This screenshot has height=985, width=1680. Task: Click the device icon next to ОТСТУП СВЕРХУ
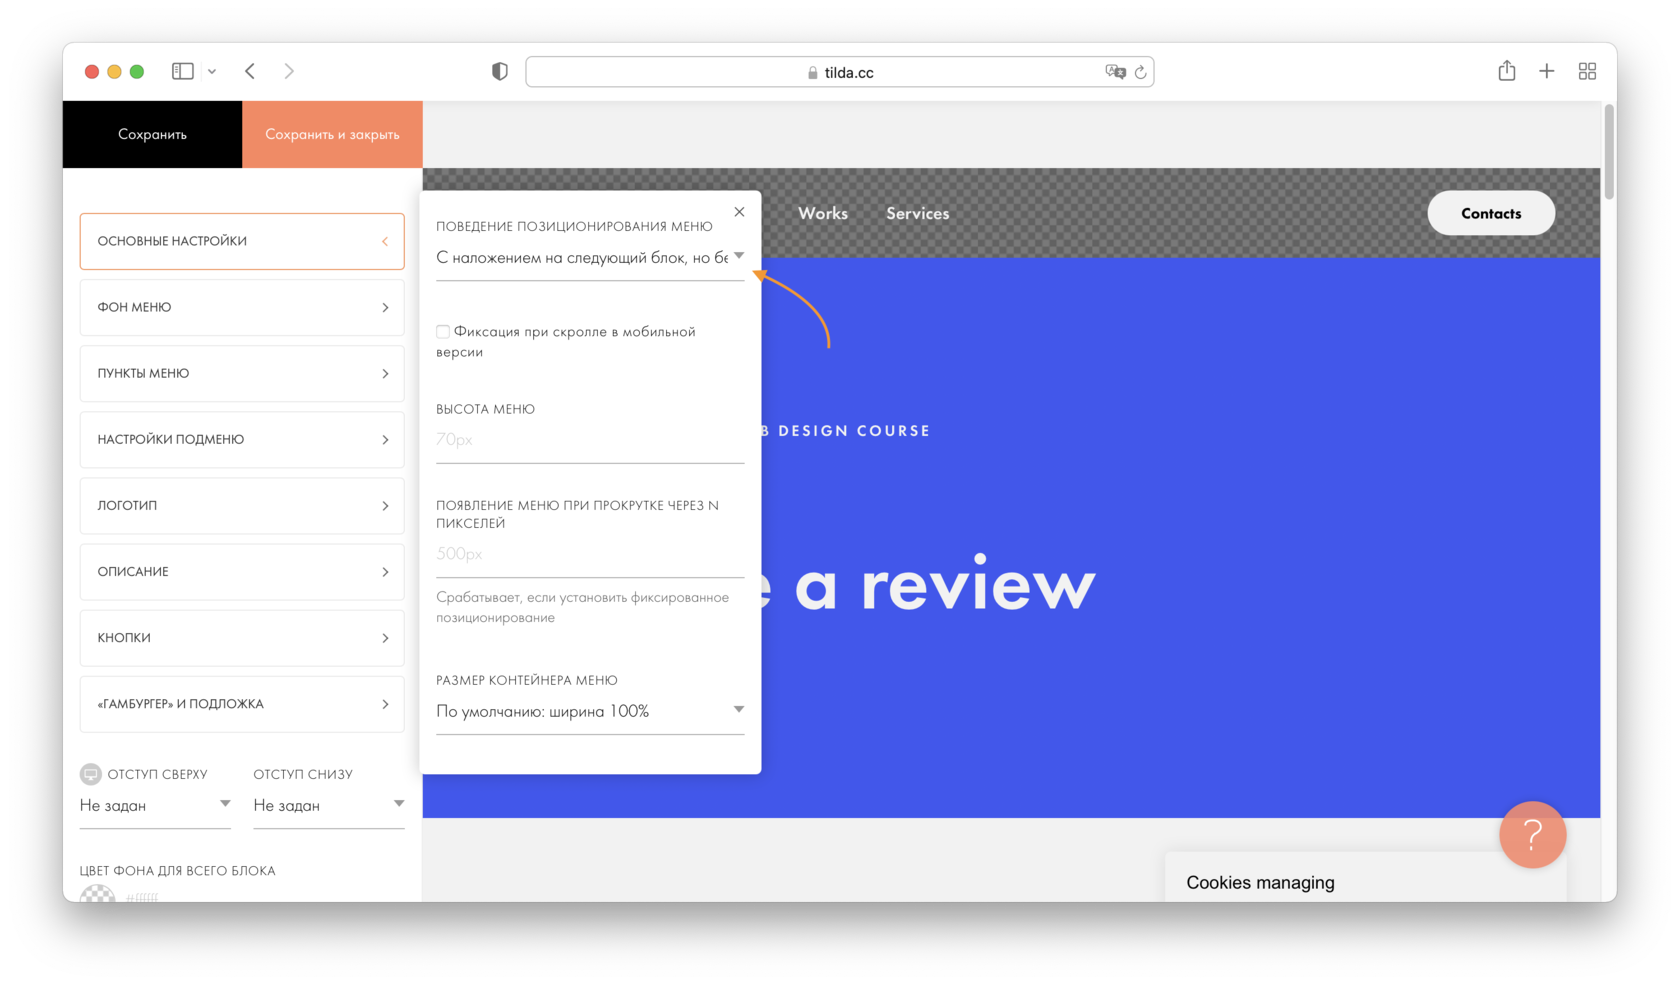[91, 774]
